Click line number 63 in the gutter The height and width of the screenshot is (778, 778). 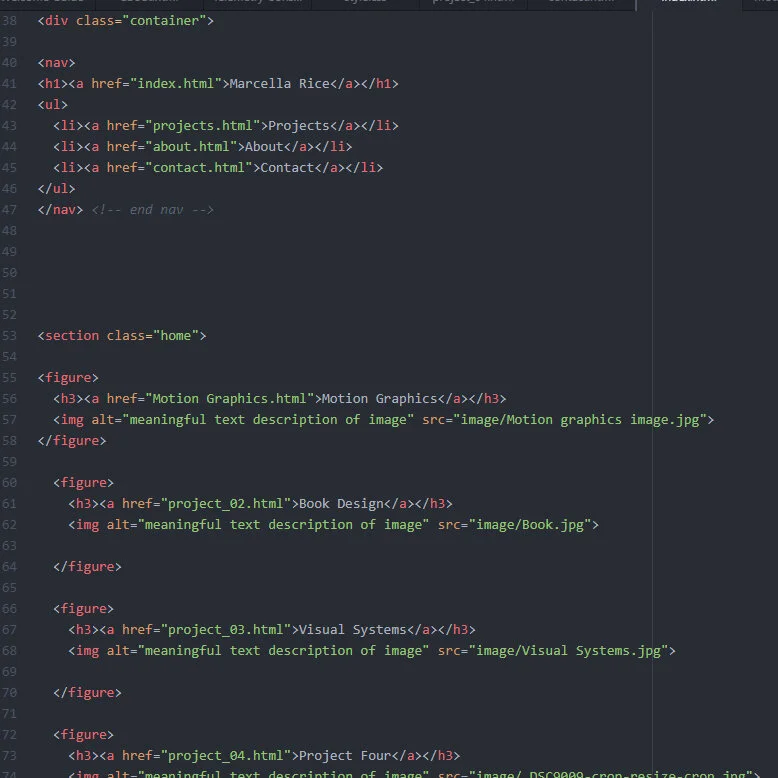click(x=9, y=546)
